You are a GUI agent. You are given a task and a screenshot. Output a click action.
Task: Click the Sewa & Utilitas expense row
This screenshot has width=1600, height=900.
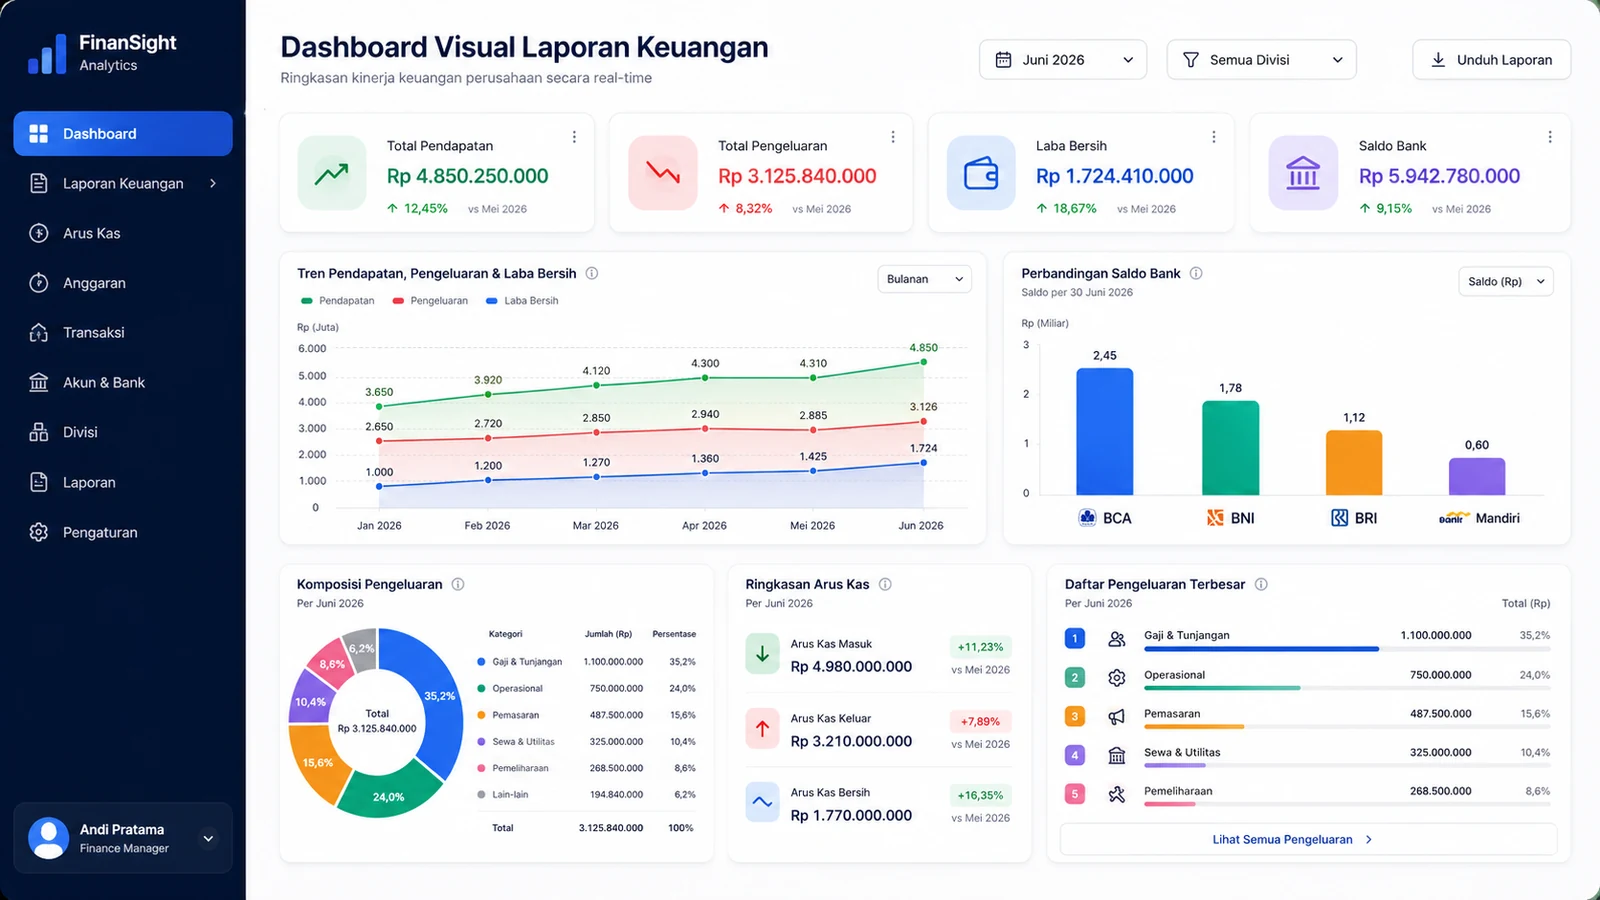pyautogui.click(x=1308, y=755)
